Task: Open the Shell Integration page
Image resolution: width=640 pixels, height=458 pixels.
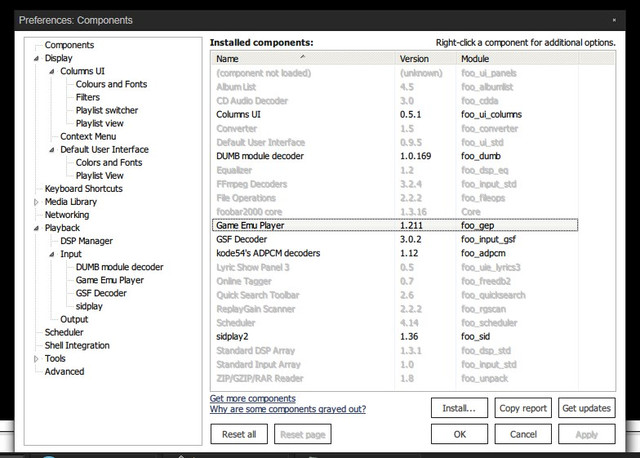Action: 77,345
